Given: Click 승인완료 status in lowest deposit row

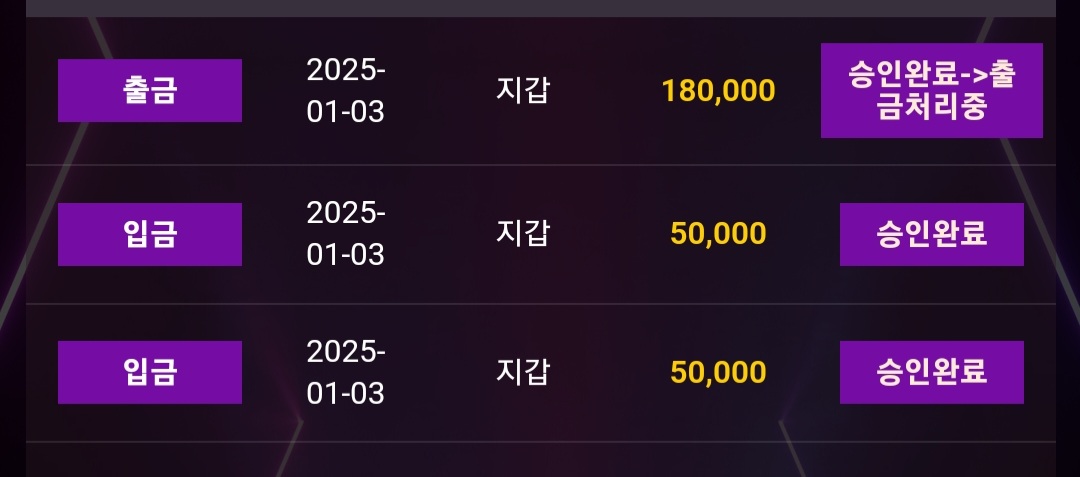Looking at the screenshot, I should pyautogui.click(x=931, y=372).
